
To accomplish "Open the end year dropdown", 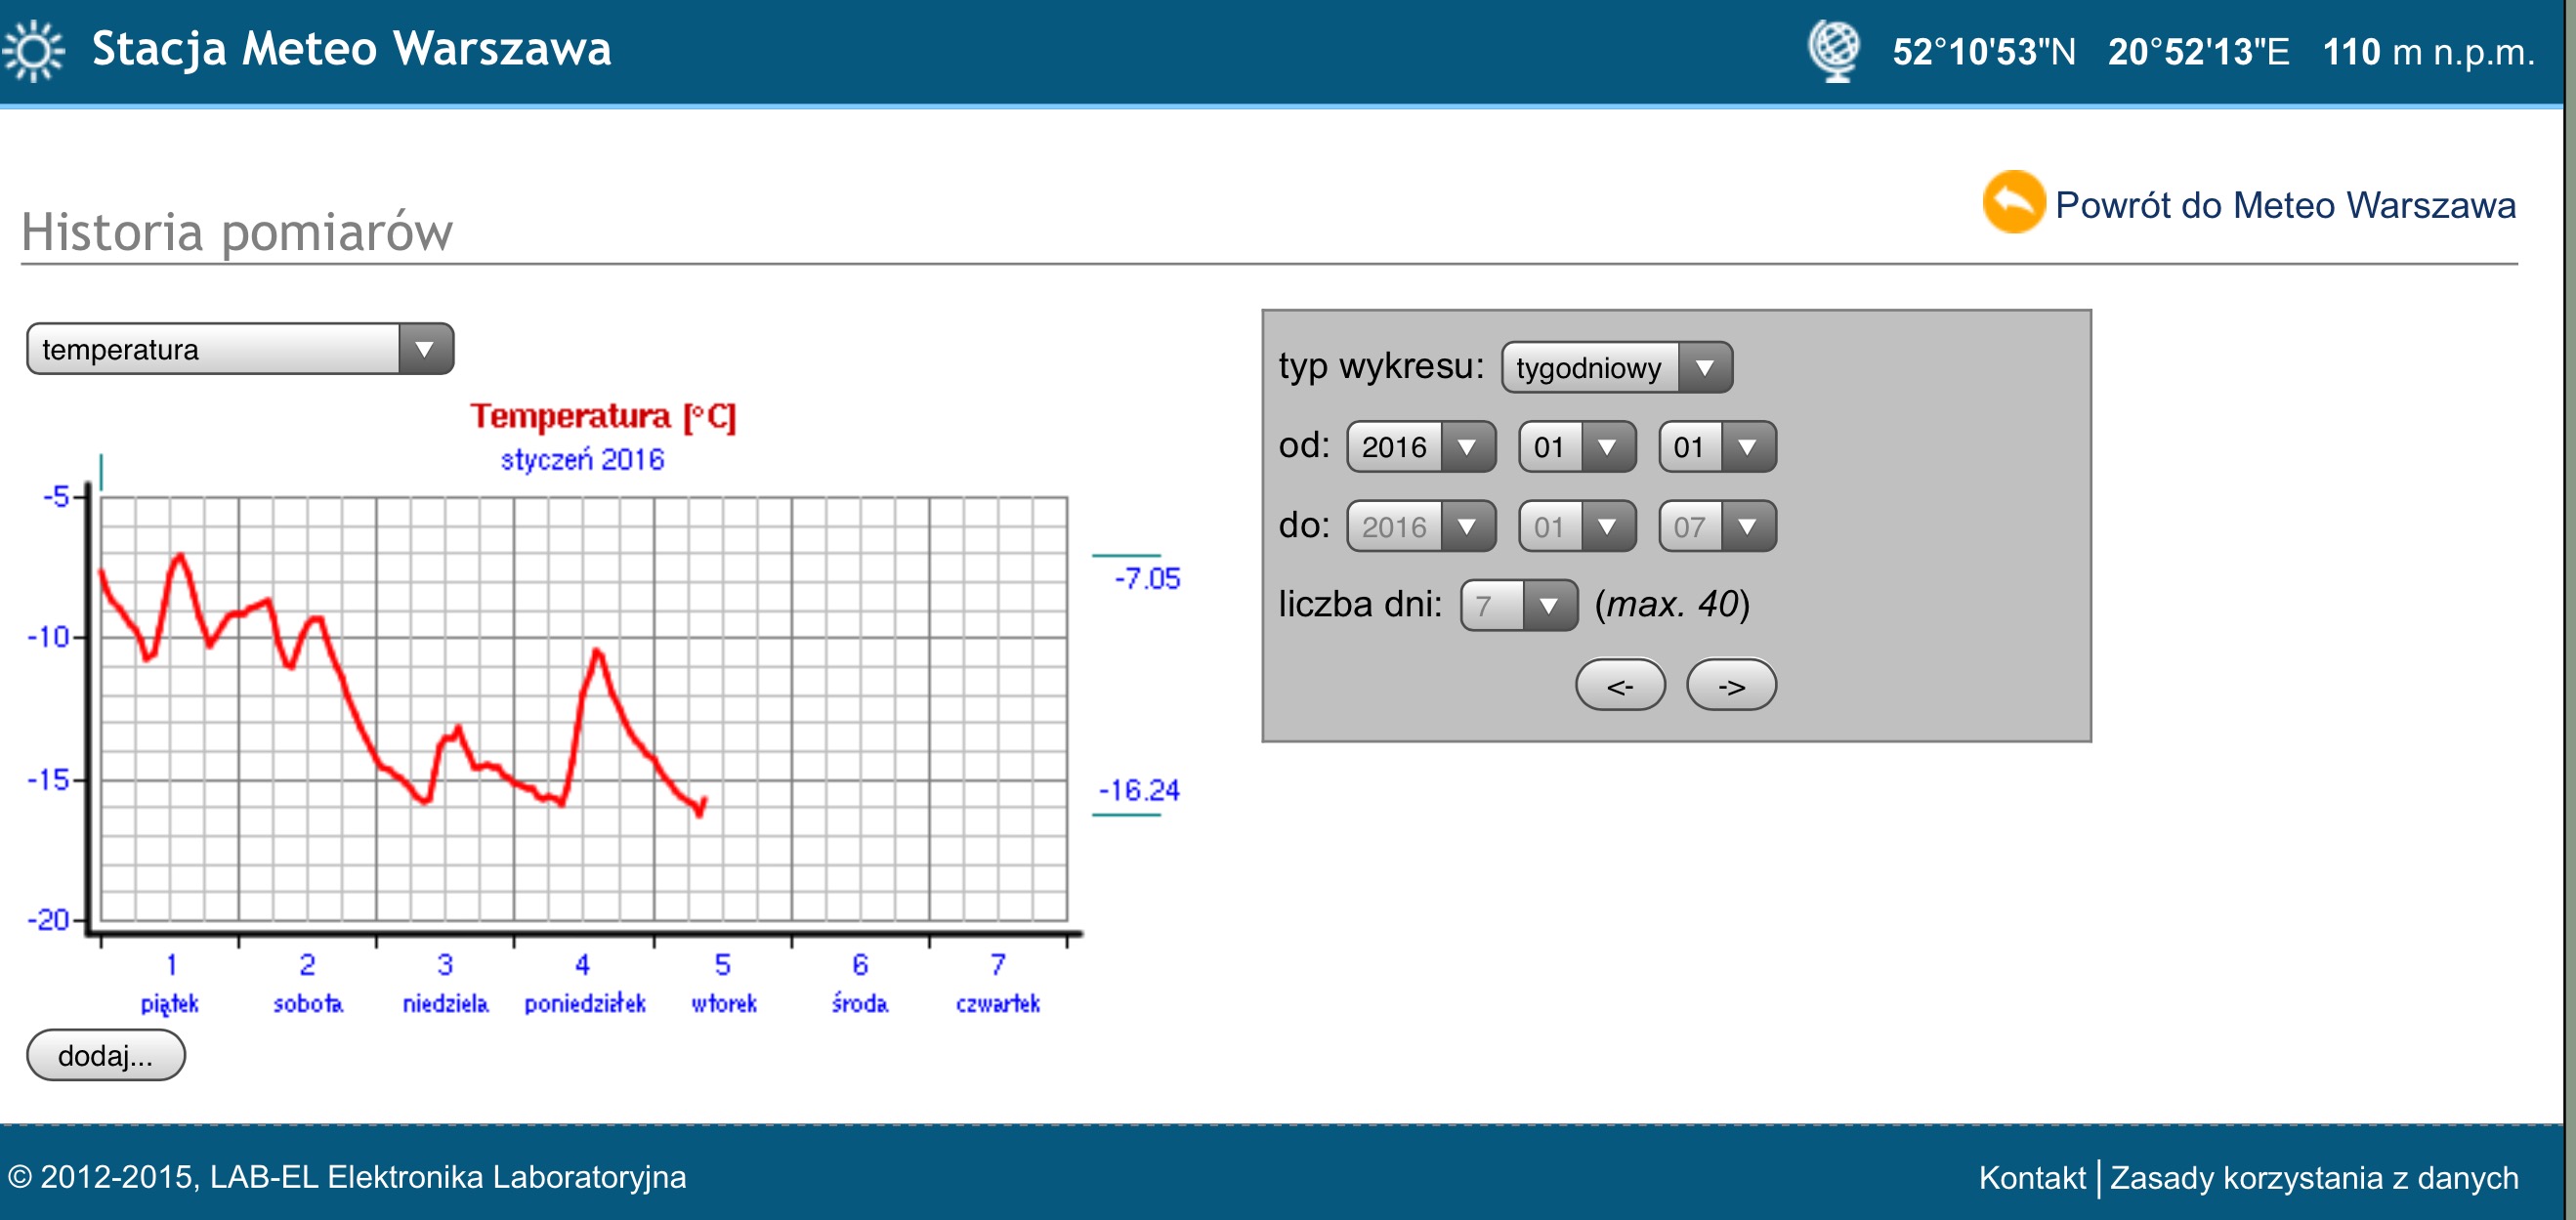I will 1420,526.
